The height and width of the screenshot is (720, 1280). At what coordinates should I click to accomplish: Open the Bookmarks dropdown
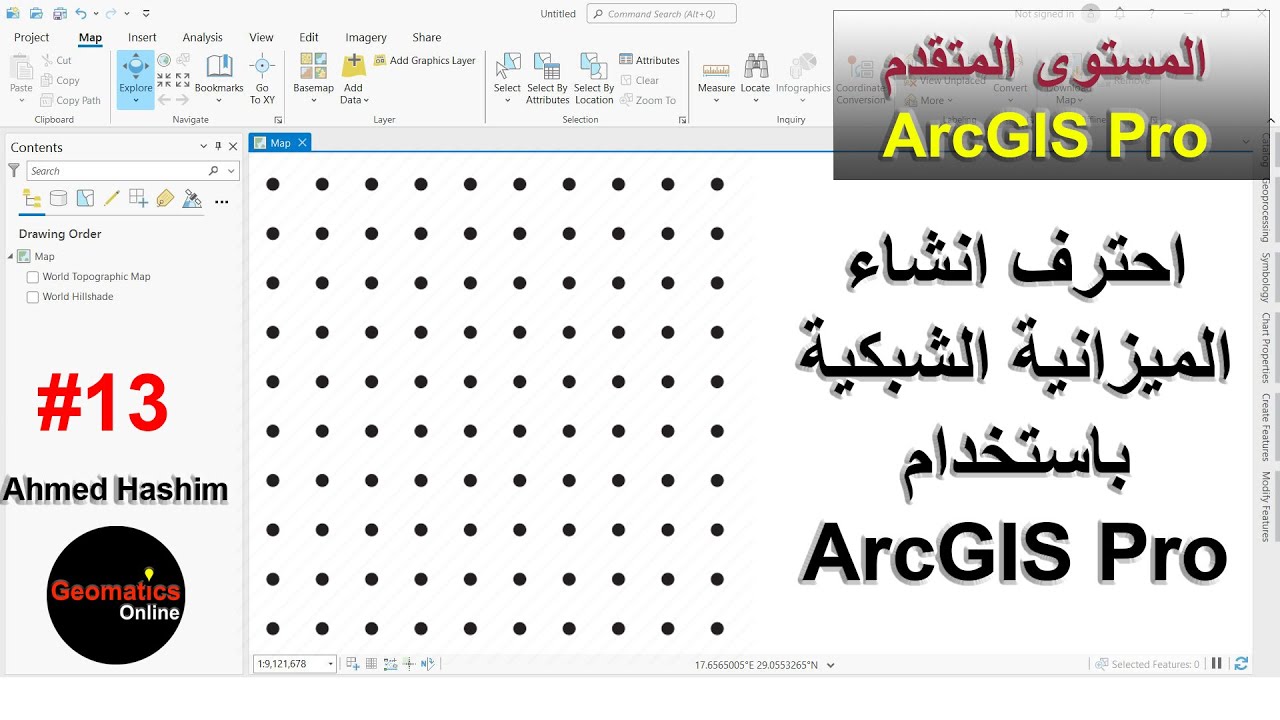click(219, 80)
